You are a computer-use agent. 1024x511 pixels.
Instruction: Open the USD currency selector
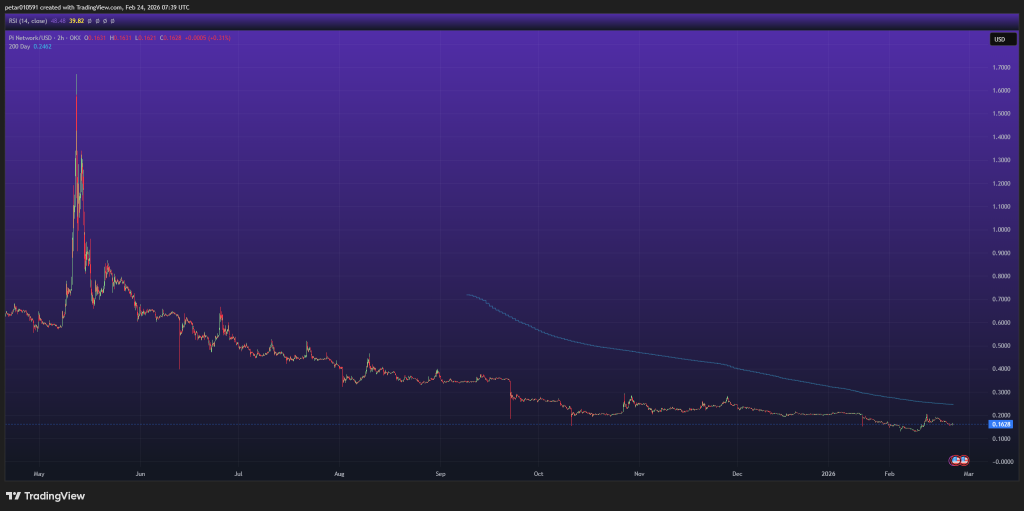[x=998, y=39]
